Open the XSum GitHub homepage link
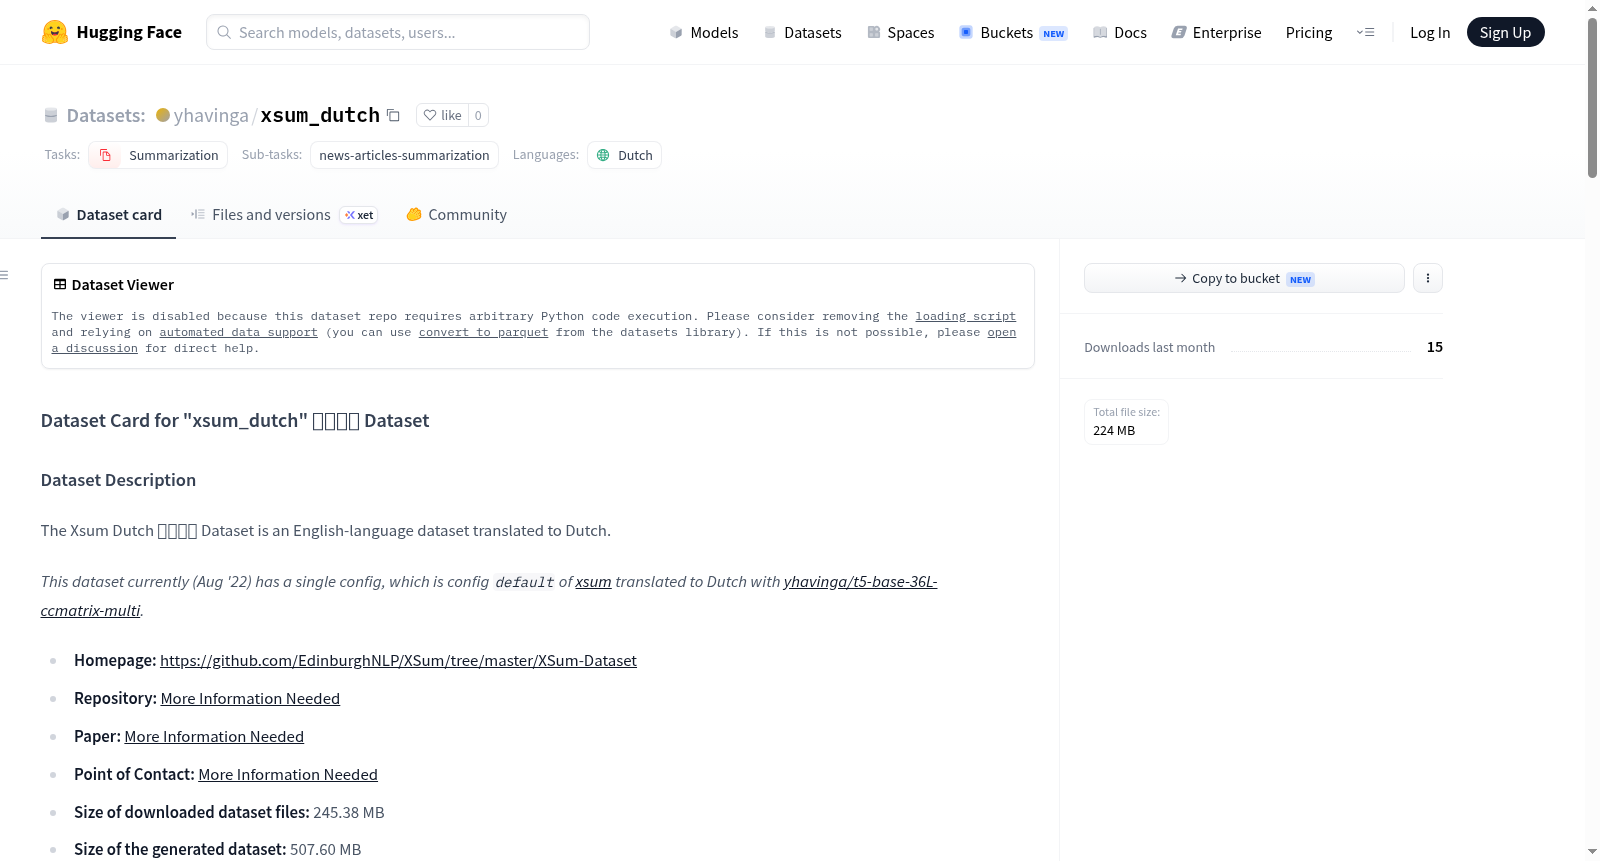Viewport: 1600px width, 861px height. pos(398,661)
